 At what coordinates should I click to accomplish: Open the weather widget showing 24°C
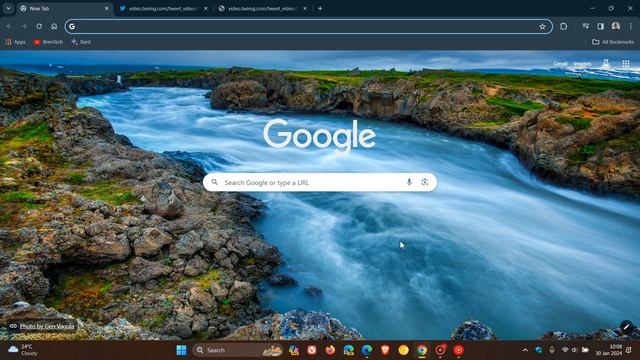coord(23,350)
